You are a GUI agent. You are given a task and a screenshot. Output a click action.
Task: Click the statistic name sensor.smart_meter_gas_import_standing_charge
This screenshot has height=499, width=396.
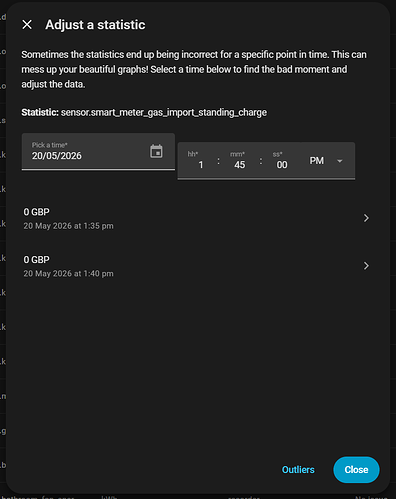pyautogui.click(x=164, y=113)
